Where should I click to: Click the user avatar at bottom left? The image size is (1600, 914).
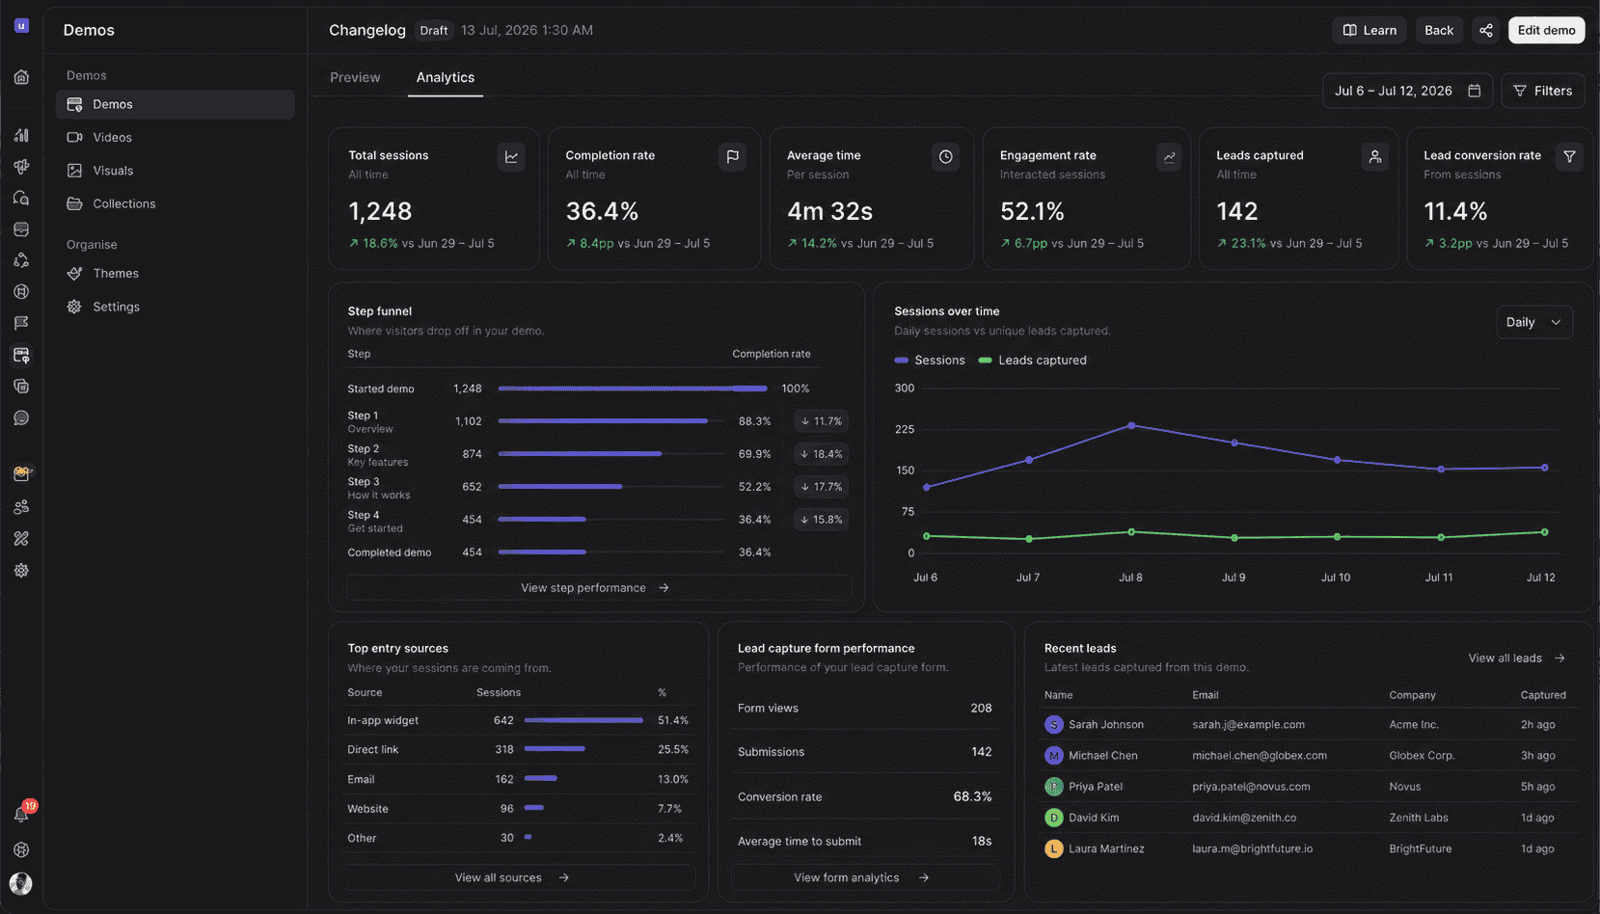(x=21, y=884)
